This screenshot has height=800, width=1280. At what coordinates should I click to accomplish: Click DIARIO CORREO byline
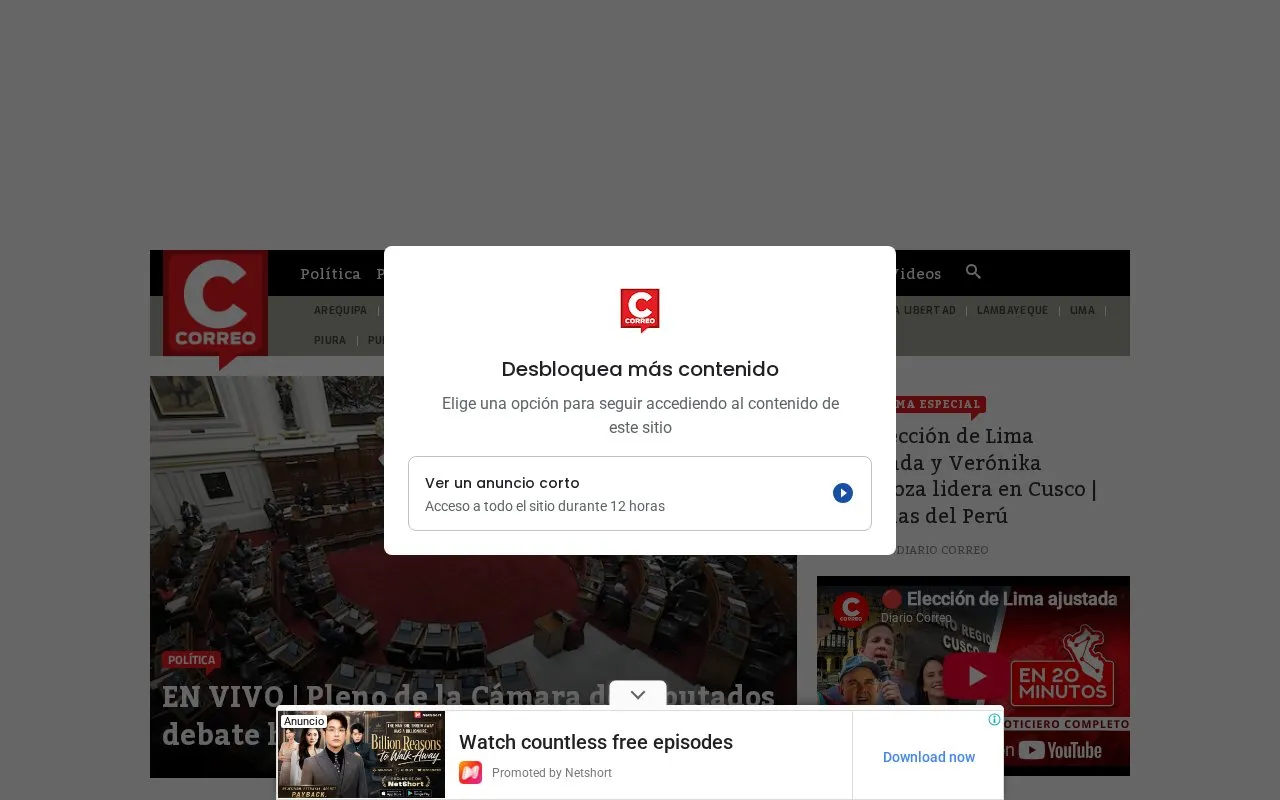[x=940, y=550]
